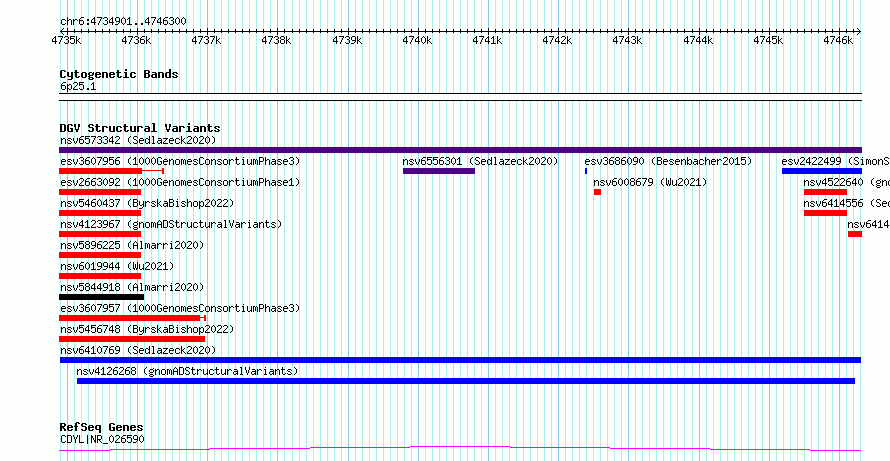The width and height of the screenshot is (890, 461).
Task: Click the 4742k ruler position
Action: pyautogui.click(x=557, y=40)
